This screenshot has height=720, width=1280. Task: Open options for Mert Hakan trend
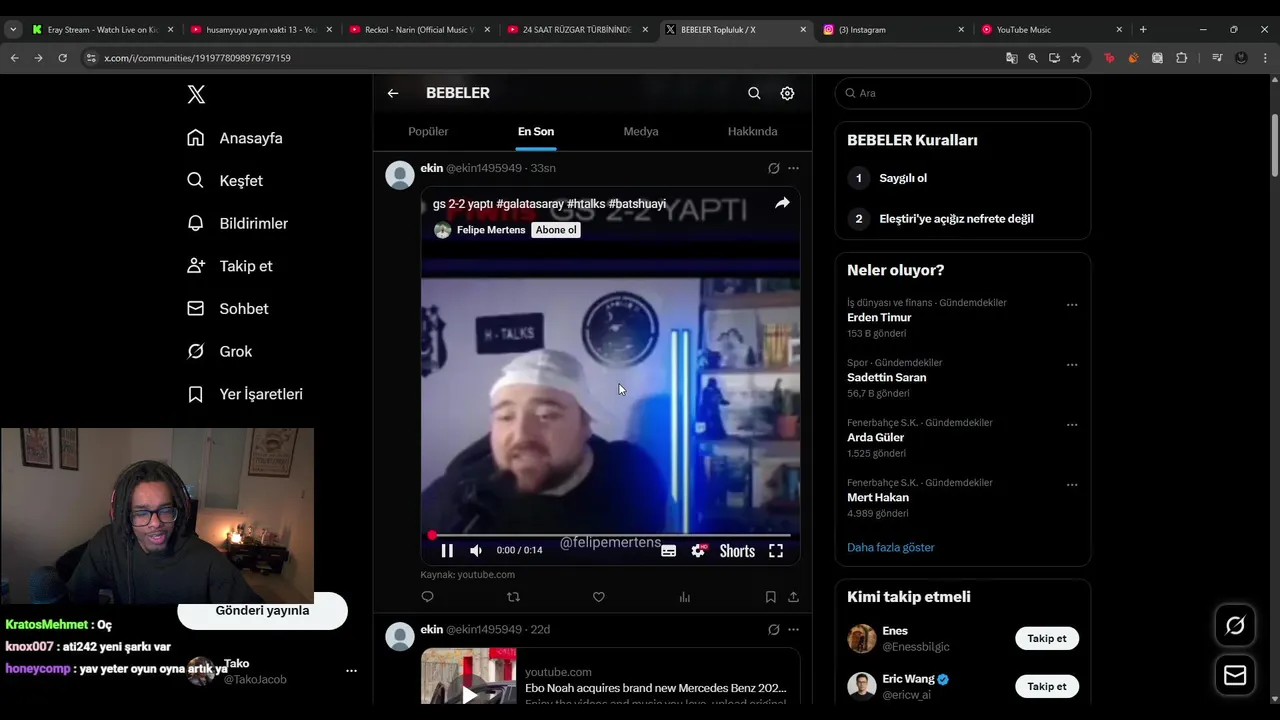click(x=1072, y=485)
